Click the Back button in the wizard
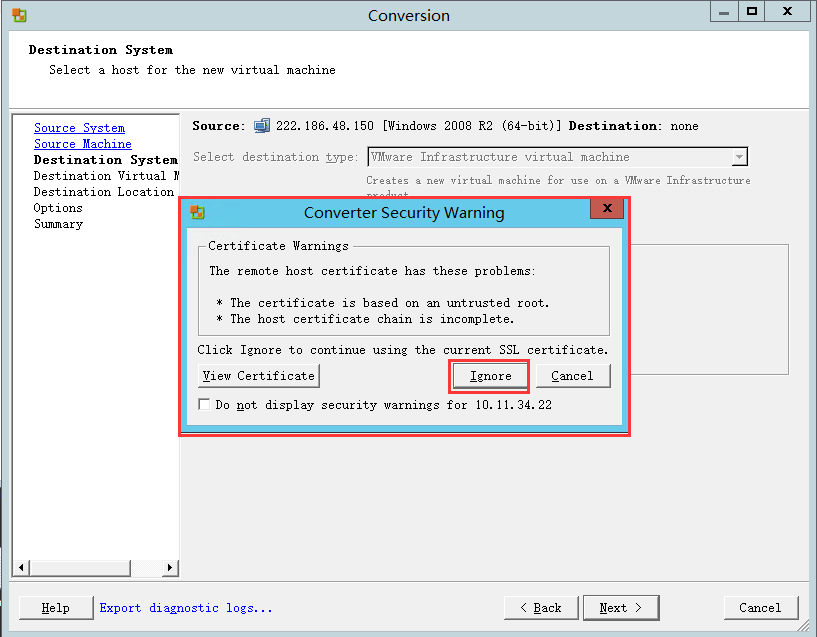The width and height of the screenshot is (817, 637). 541,608
